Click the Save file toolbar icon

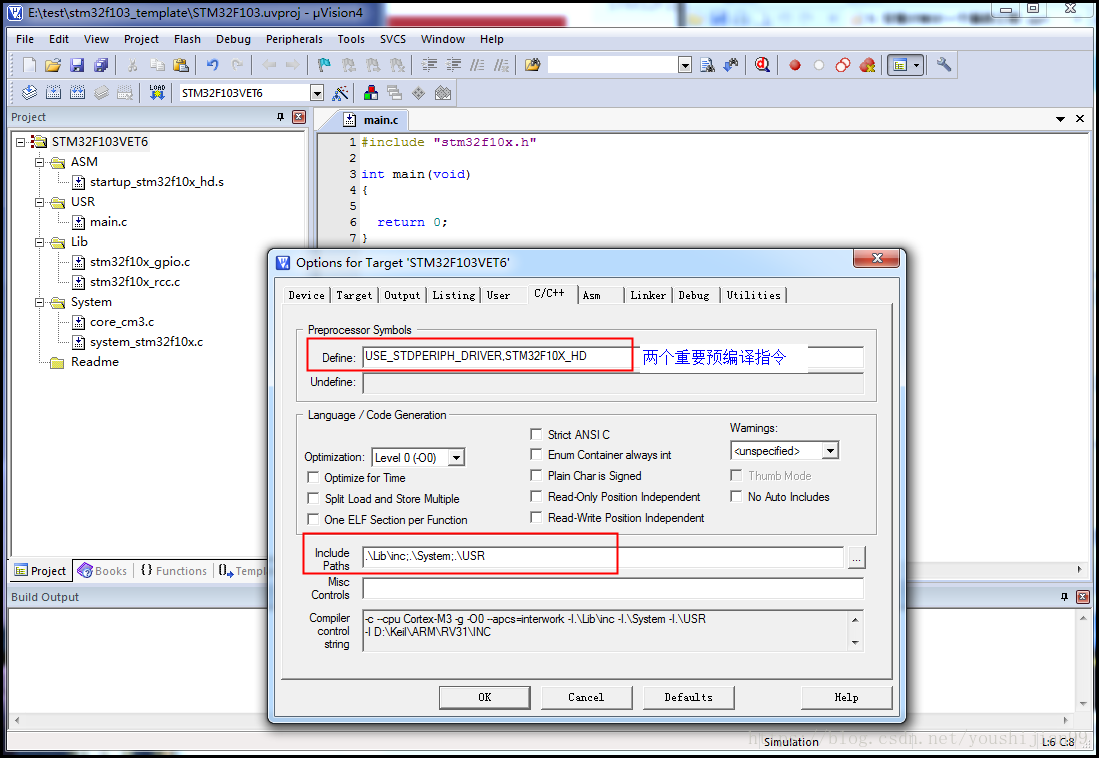[x=77, y=65]
